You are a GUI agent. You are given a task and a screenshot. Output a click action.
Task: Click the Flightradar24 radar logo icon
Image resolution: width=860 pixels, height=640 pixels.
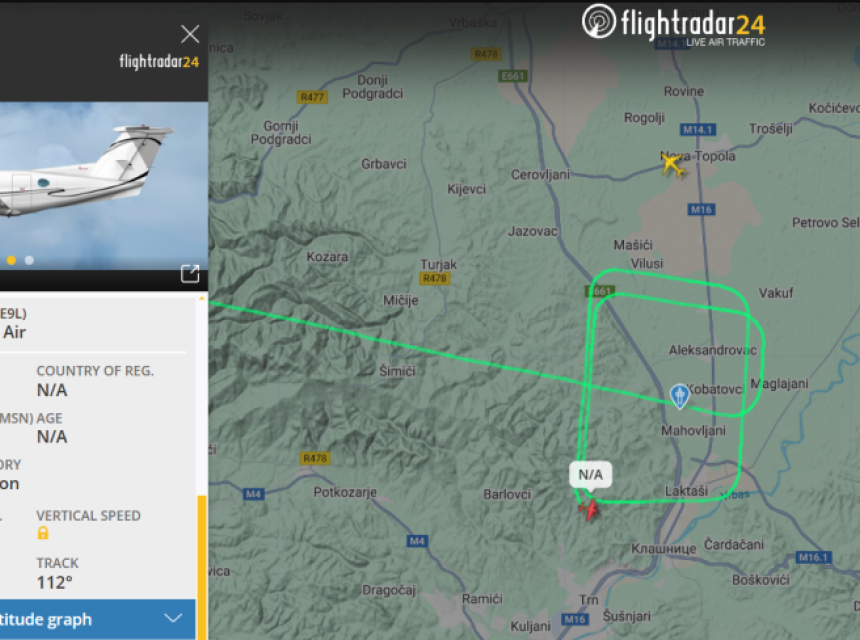599,21
